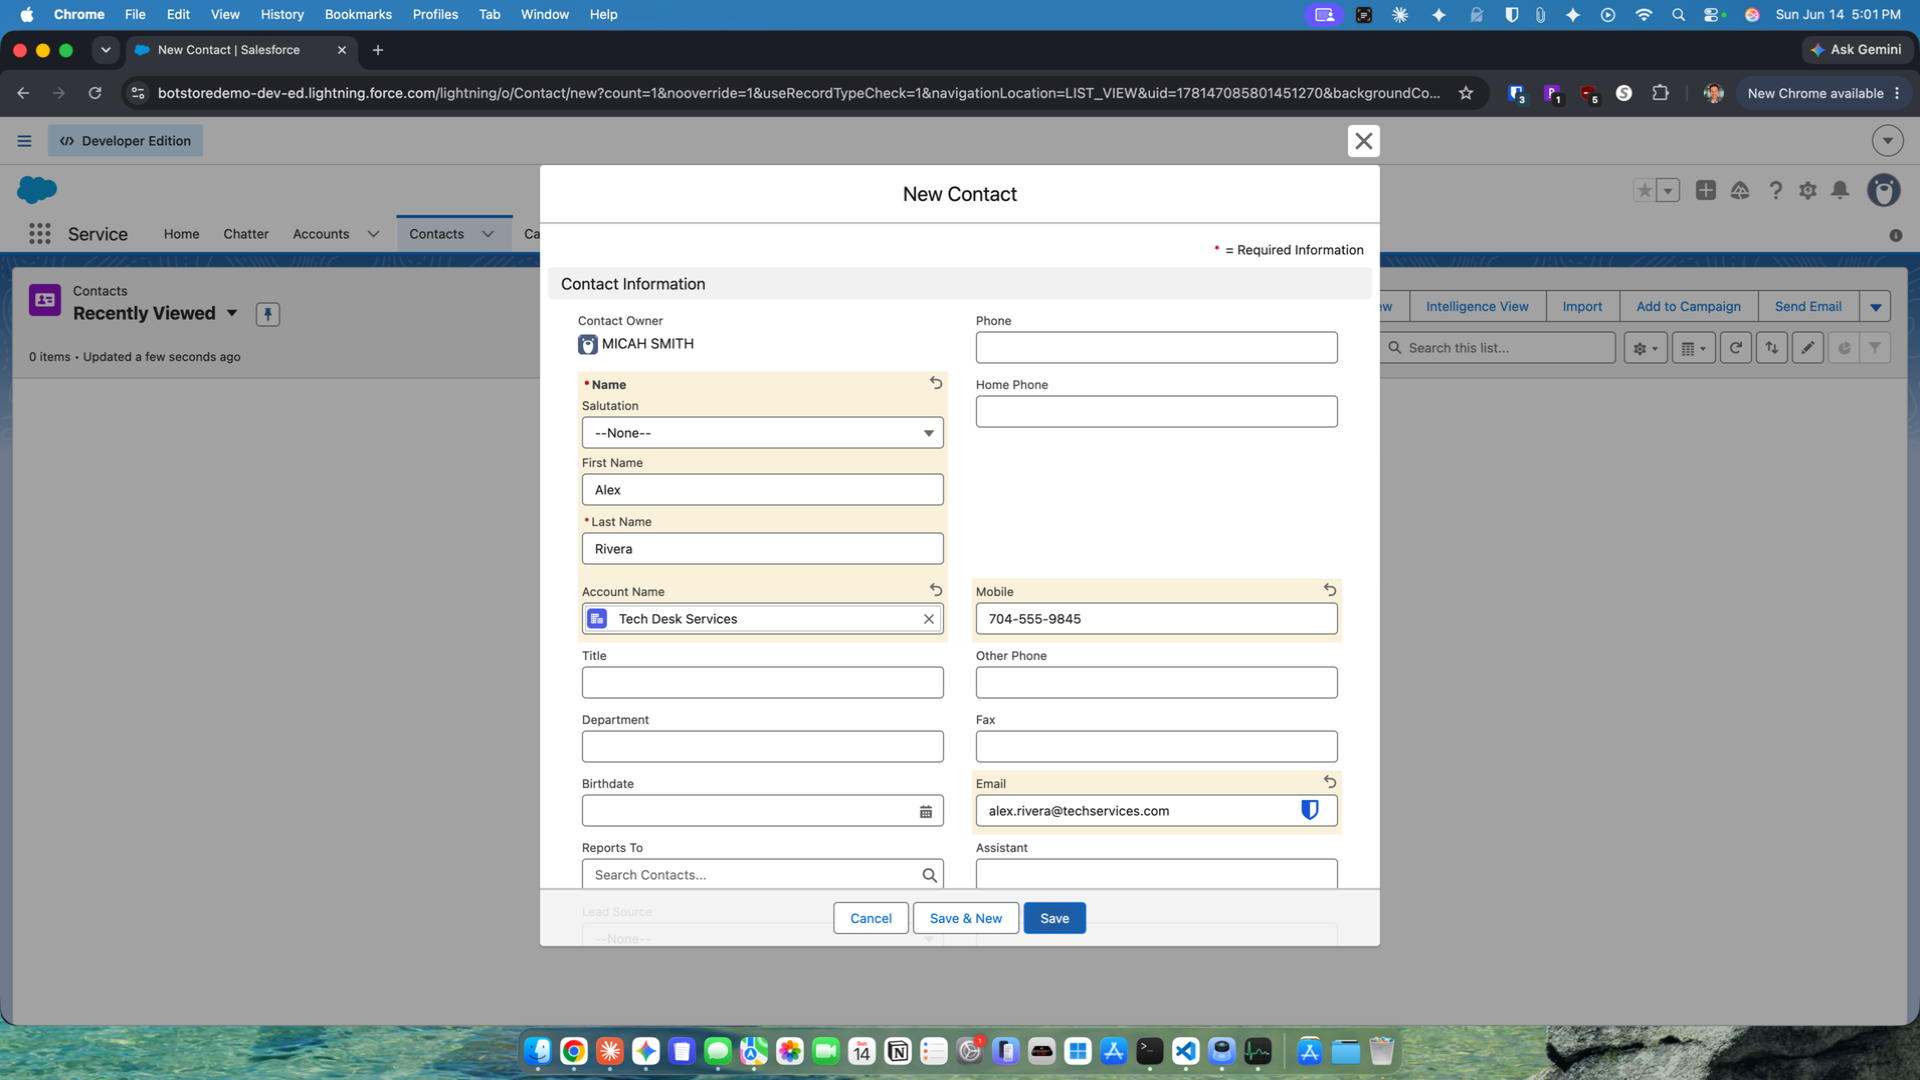Open the Setup gear menu

[x=1807, y=190]
